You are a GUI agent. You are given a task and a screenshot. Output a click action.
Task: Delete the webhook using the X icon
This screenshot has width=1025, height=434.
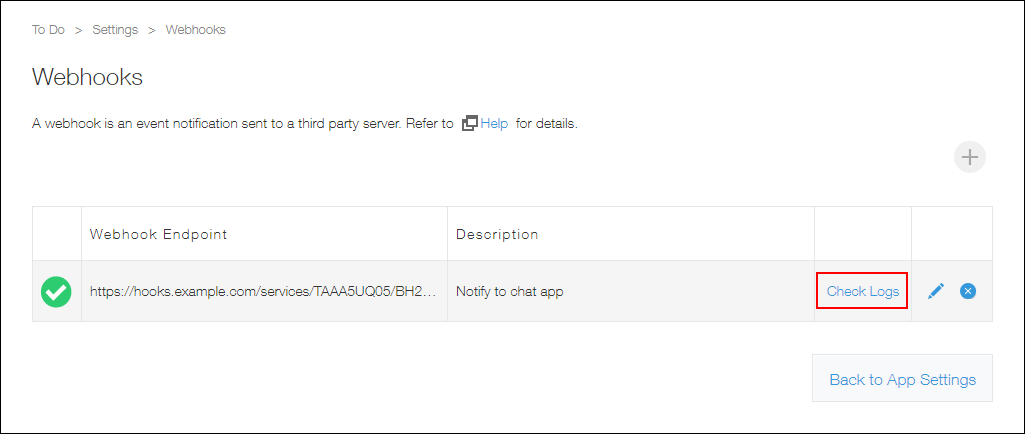[x=968, y=291]
